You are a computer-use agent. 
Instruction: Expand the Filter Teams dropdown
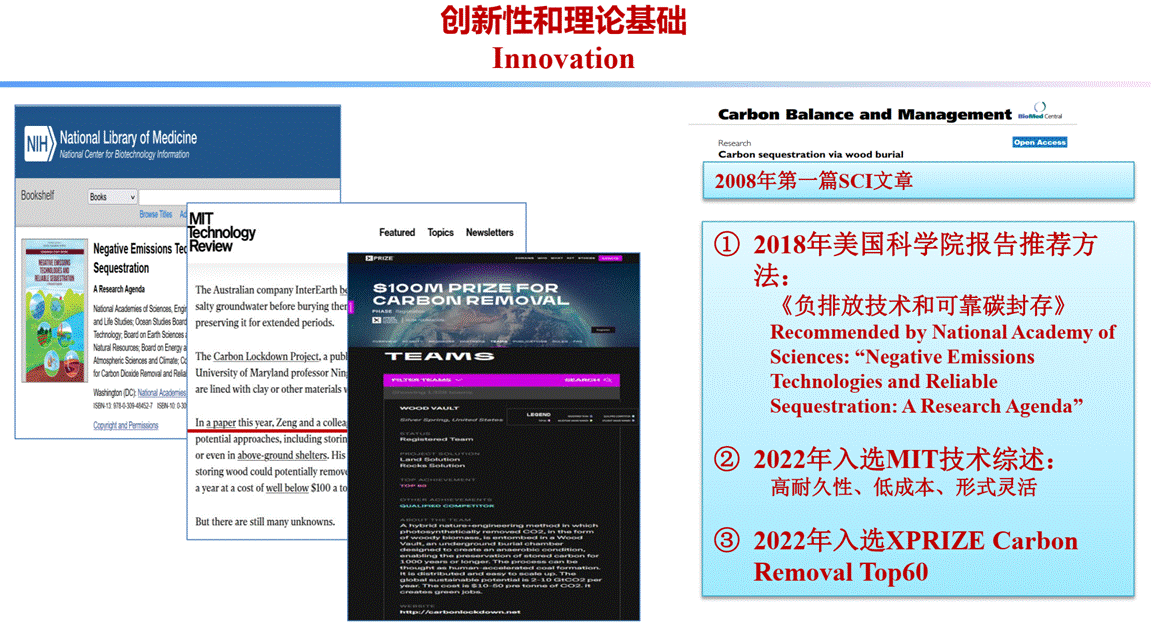[427, 380]
